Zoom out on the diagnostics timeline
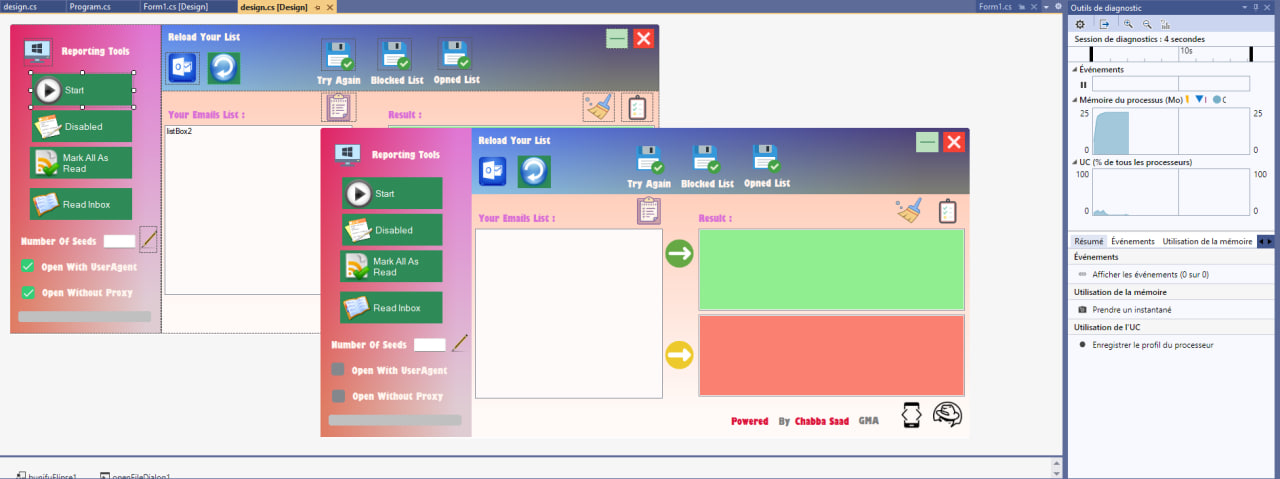Screen dimensions: 1280x479 tap(1147, 23)
